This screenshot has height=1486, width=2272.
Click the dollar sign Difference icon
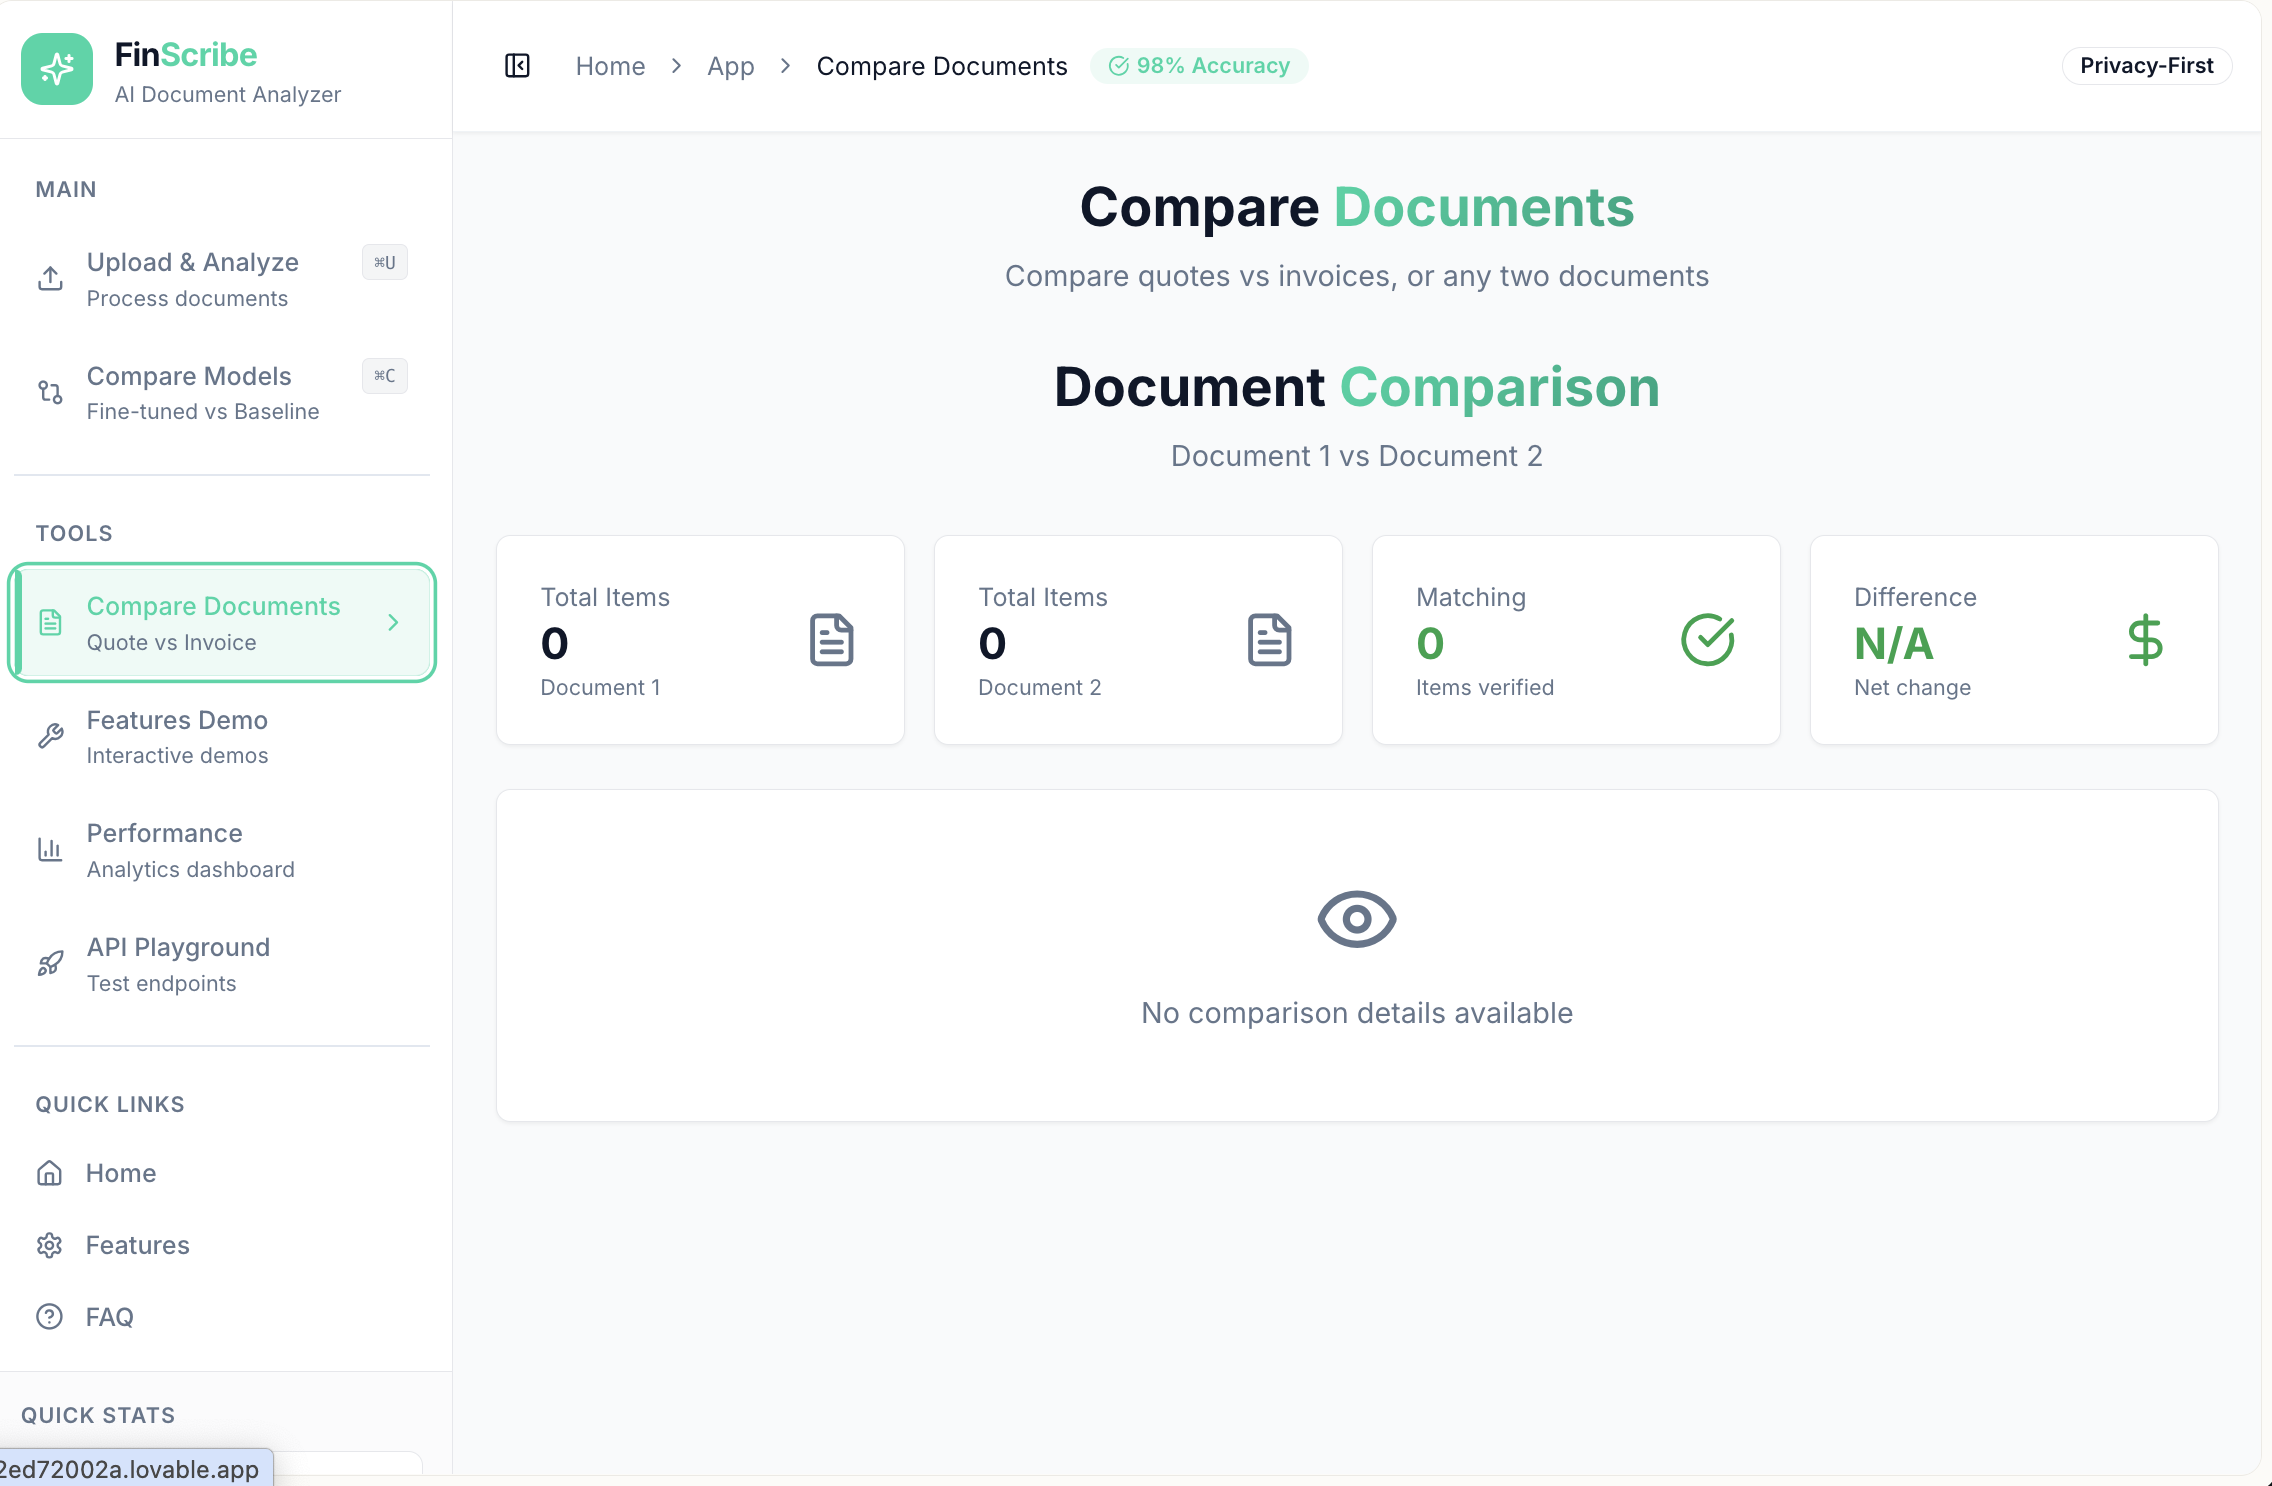coord(2144,640)
